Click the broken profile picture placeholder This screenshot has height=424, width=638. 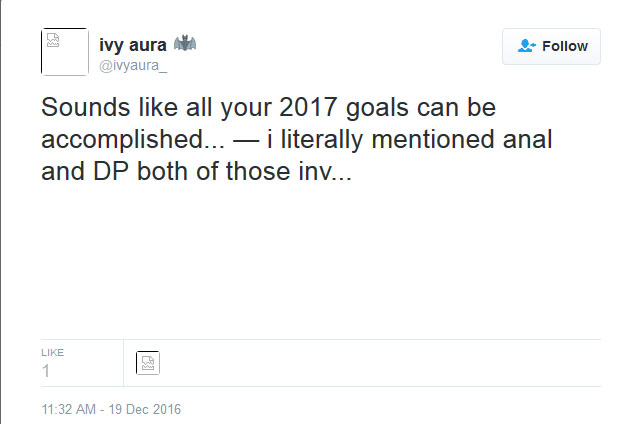click(53, 42)
